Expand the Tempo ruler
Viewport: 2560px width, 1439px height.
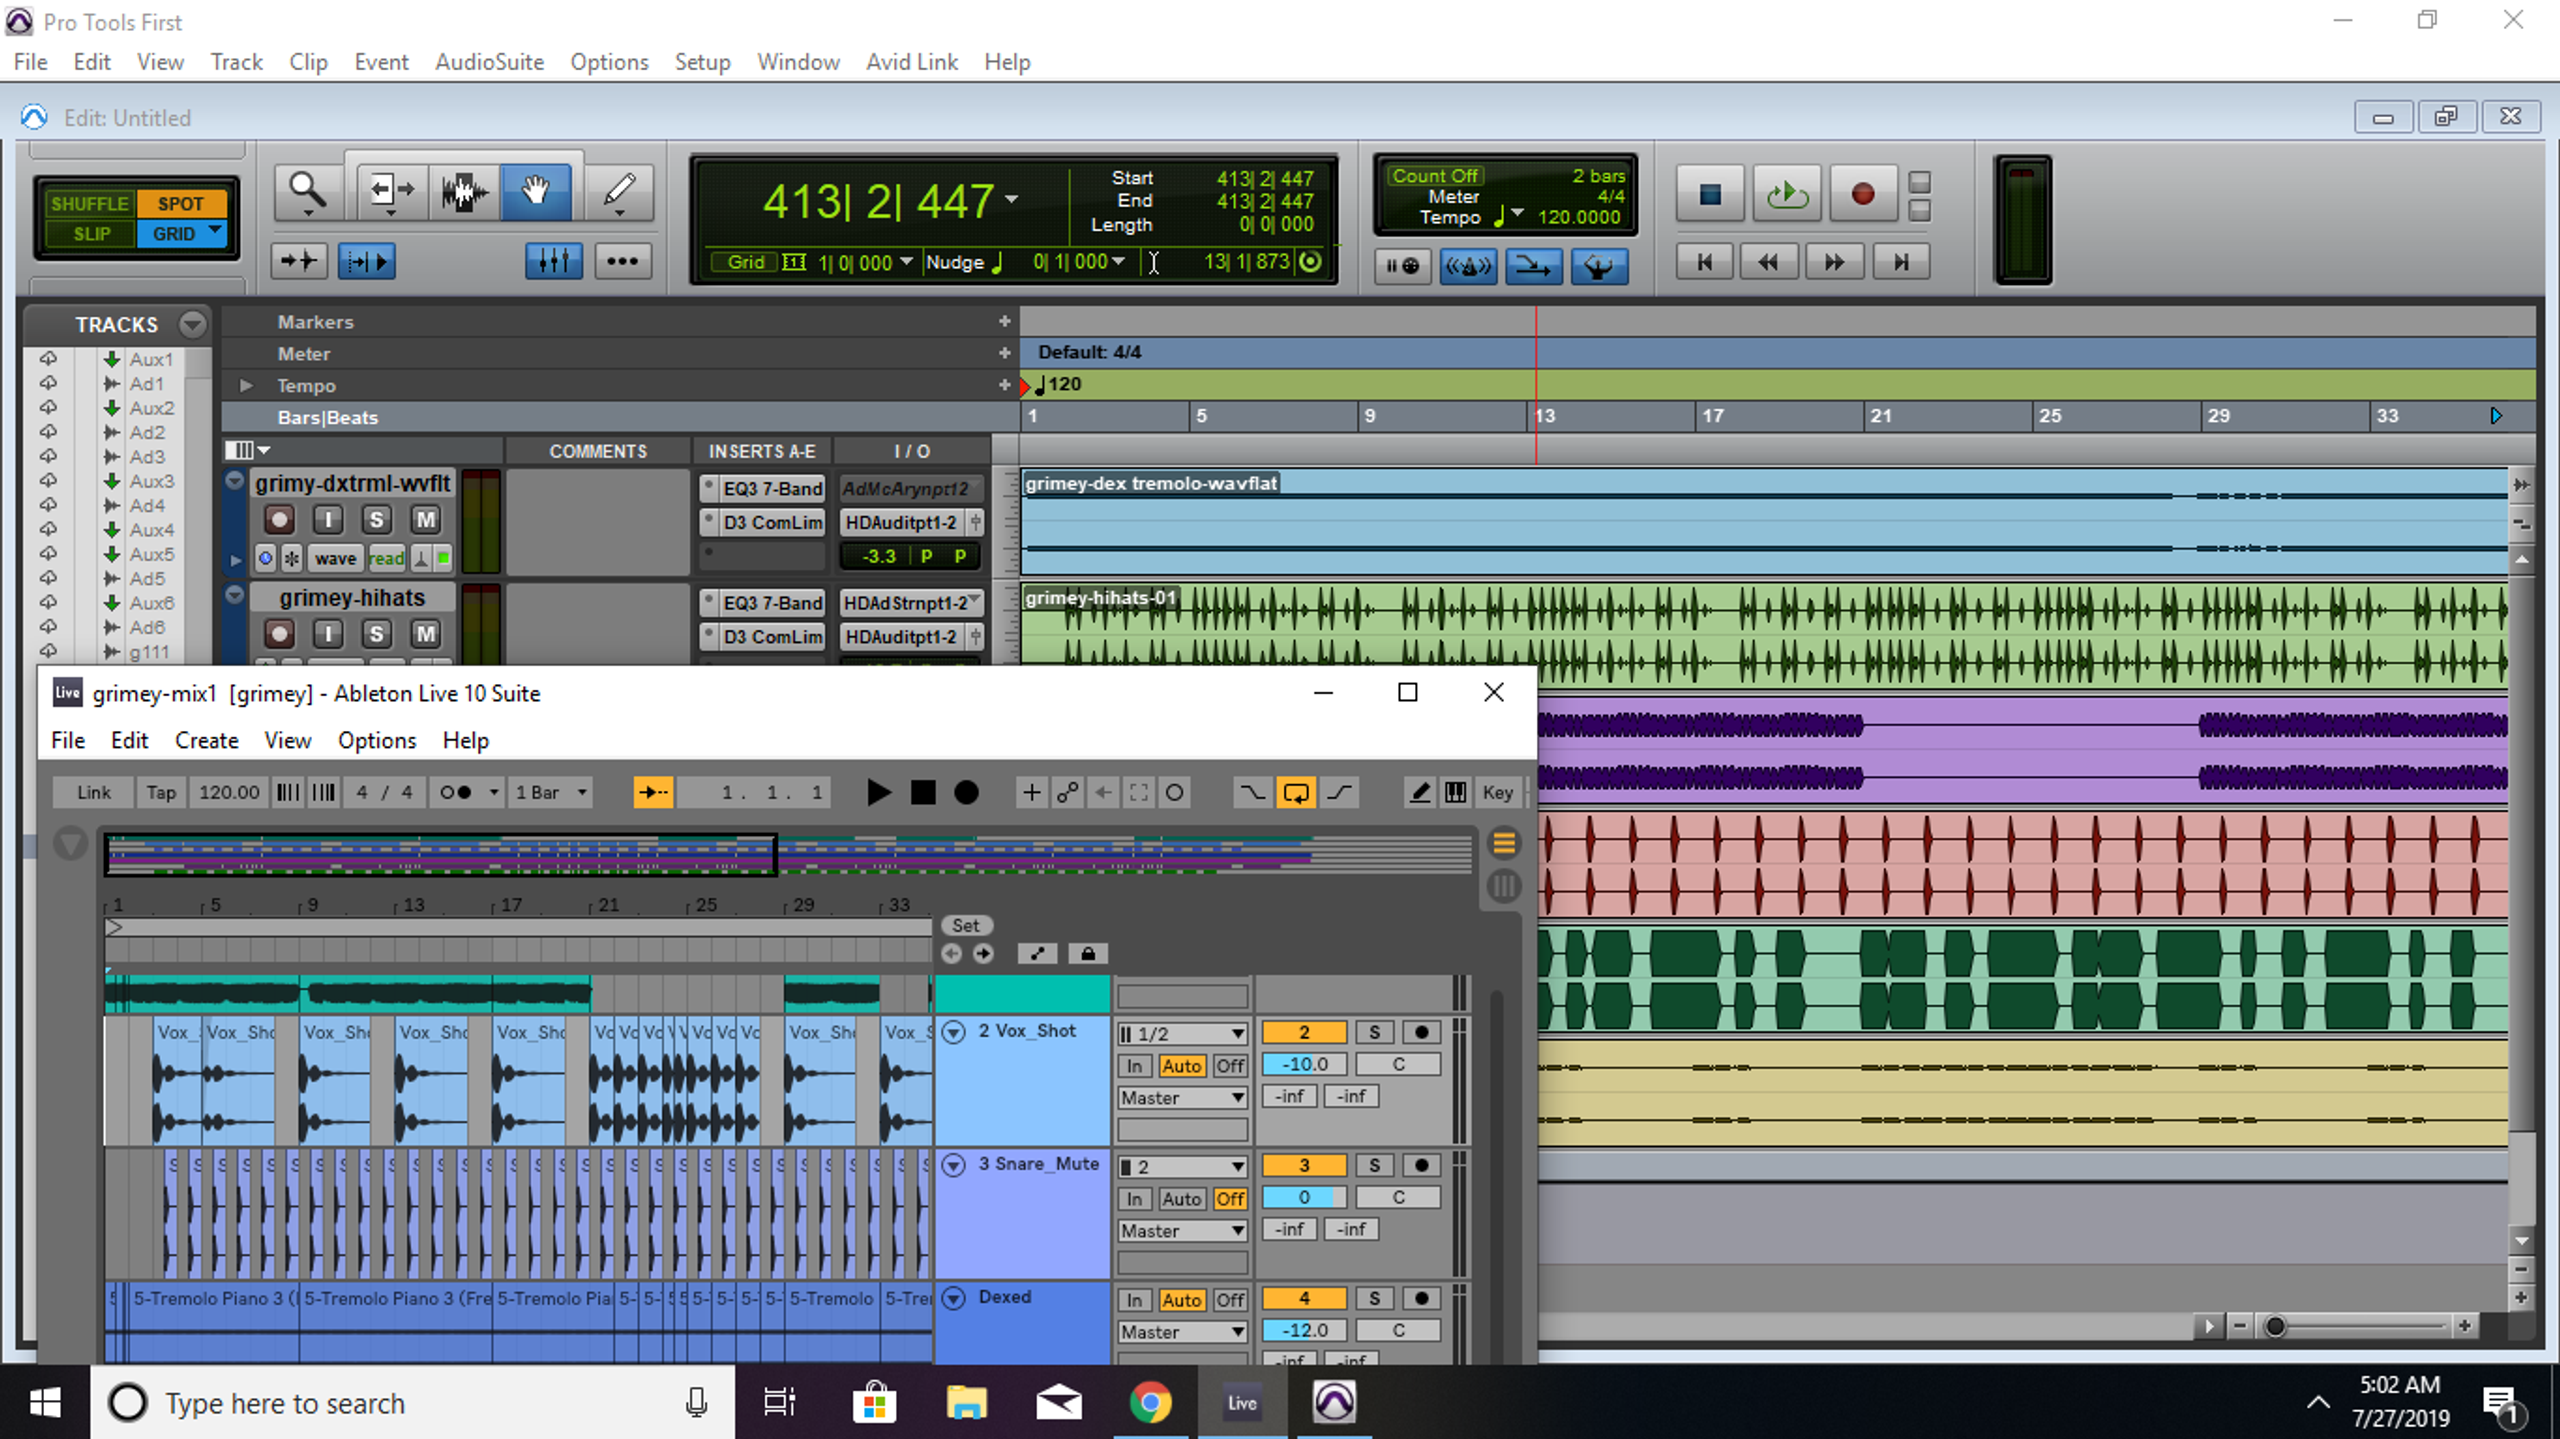coord(245,385)
